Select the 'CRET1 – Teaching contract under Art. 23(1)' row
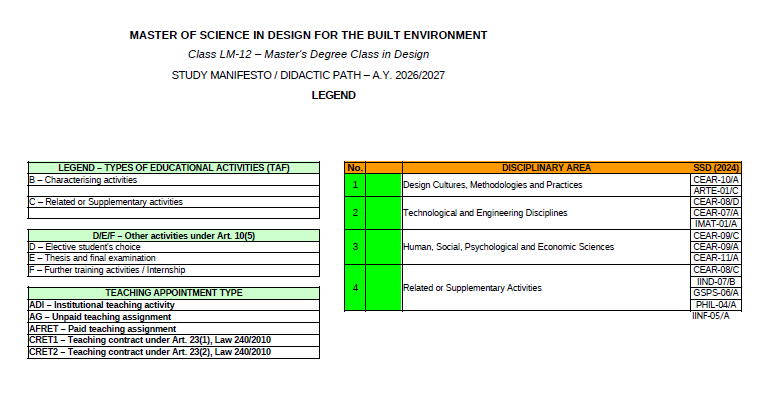This screenshot has width=776, height=395. click(174, 340)
